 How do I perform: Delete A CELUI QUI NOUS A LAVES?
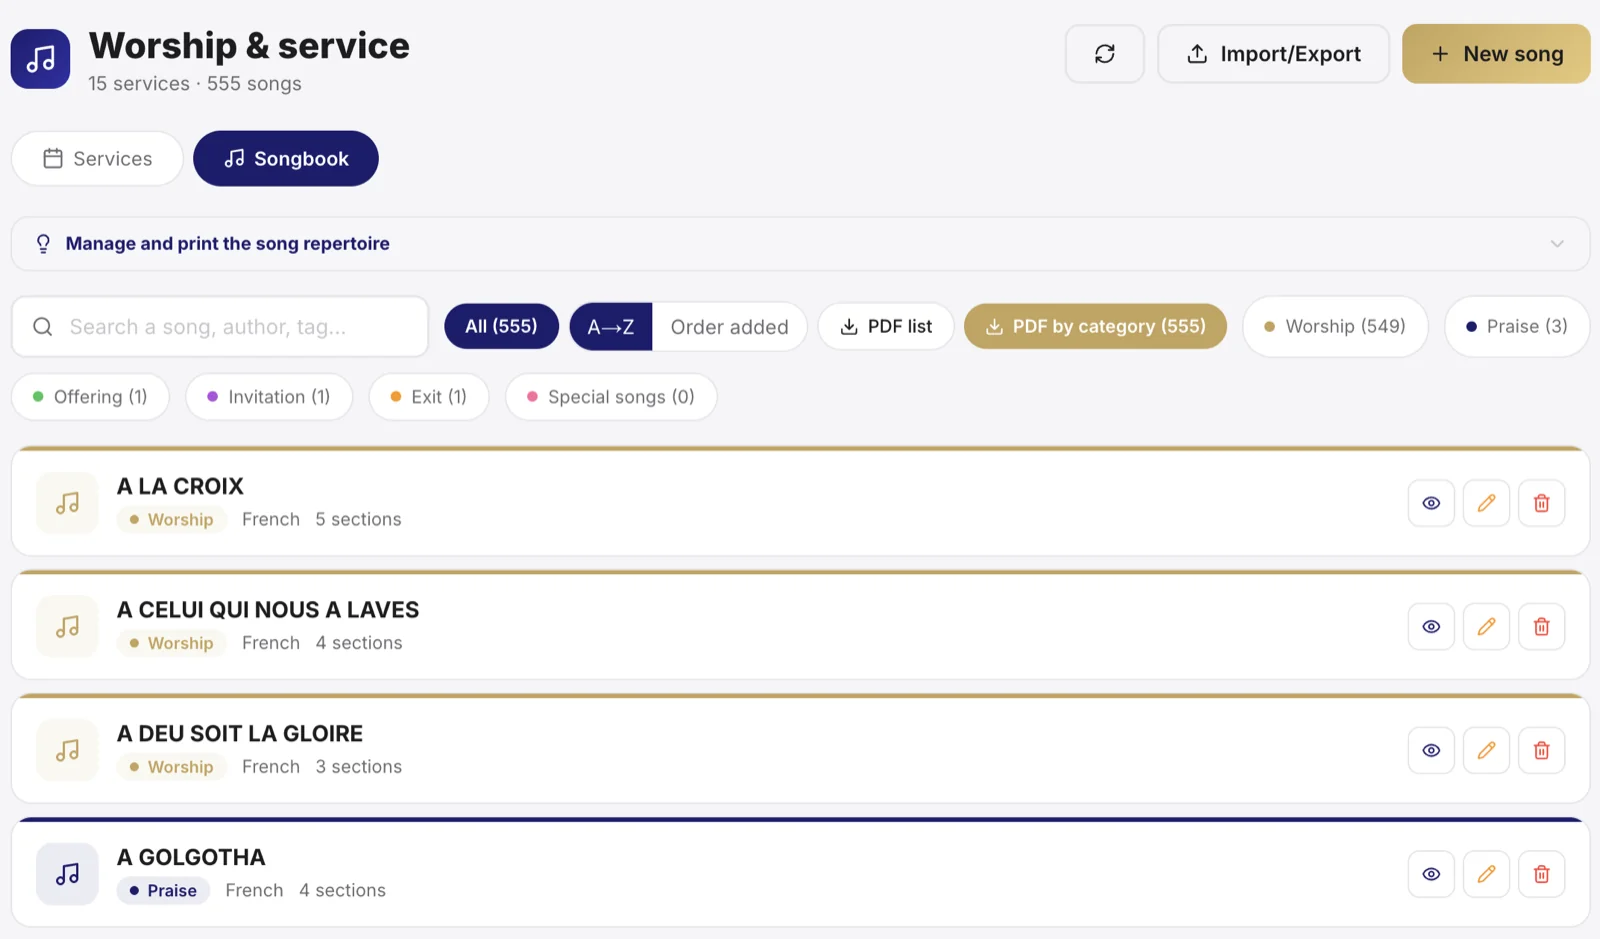point(1541,627)
